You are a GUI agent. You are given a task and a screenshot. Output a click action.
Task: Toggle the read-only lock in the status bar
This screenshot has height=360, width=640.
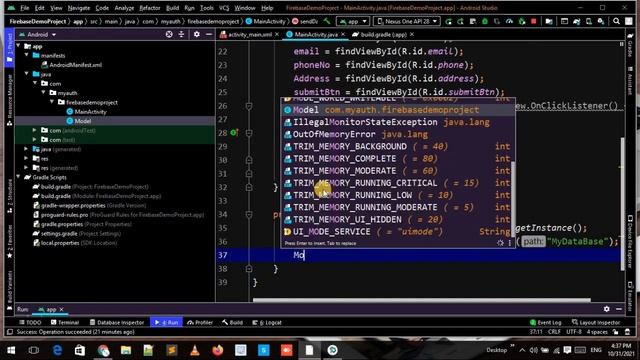[x=616, y=332]
